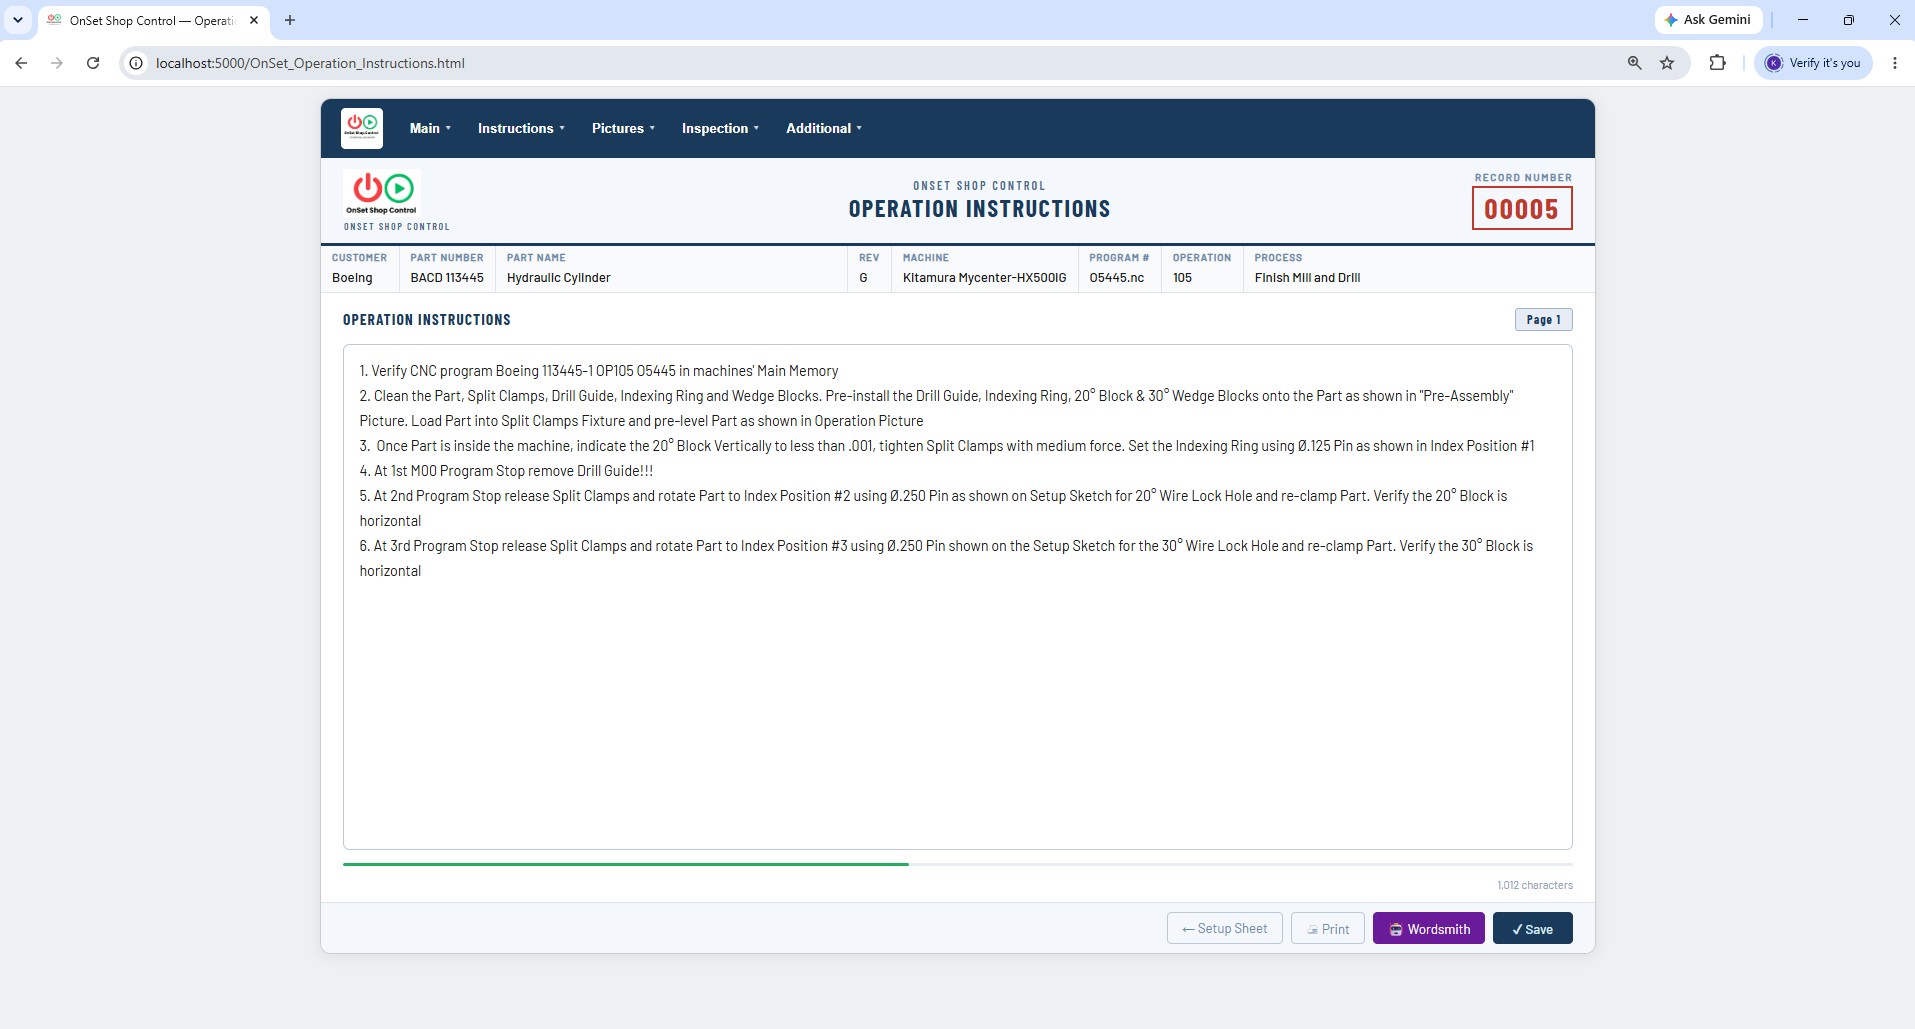This screenshot has width=1915, height=1029.
Task: Reload the current page
Action: point(93,63)
